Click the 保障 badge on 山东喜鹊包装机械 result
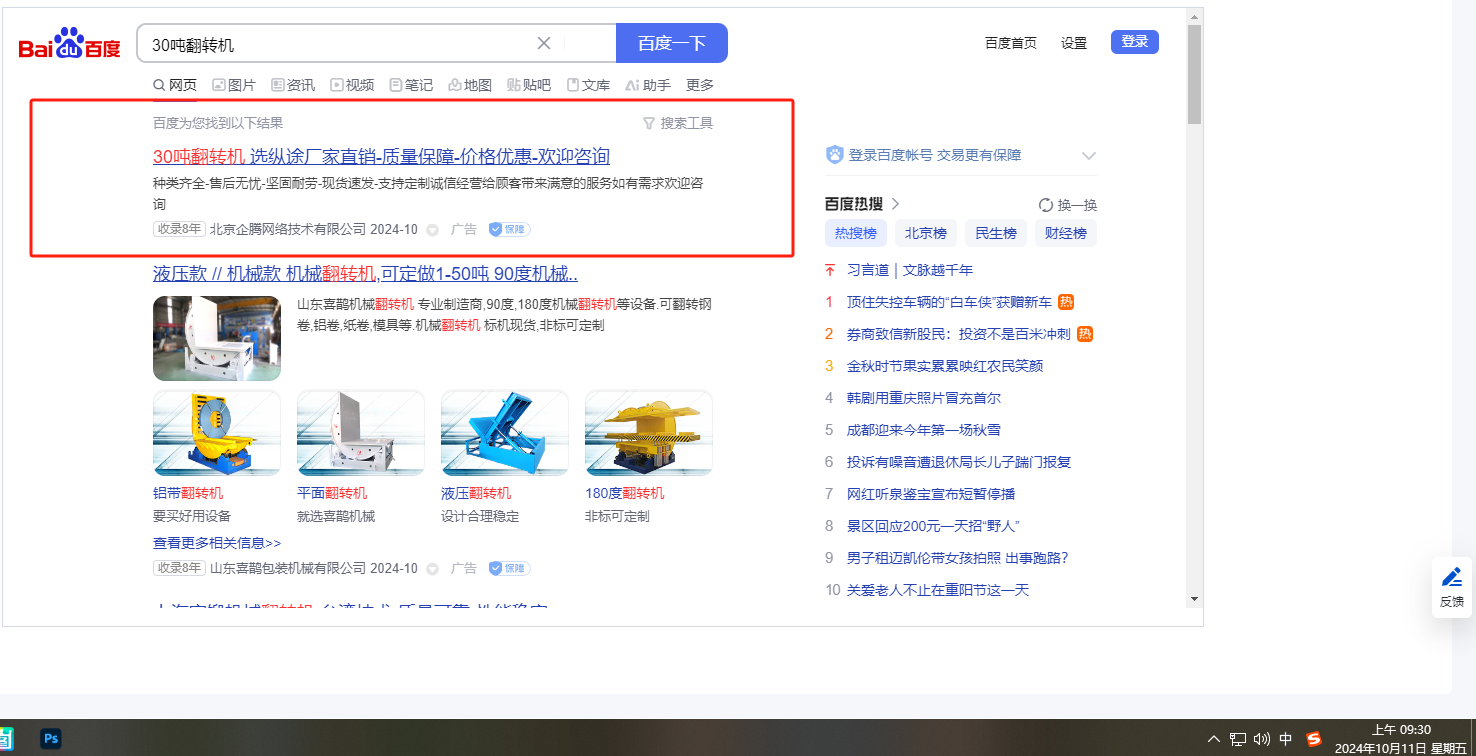 click(x=509, y=568)
